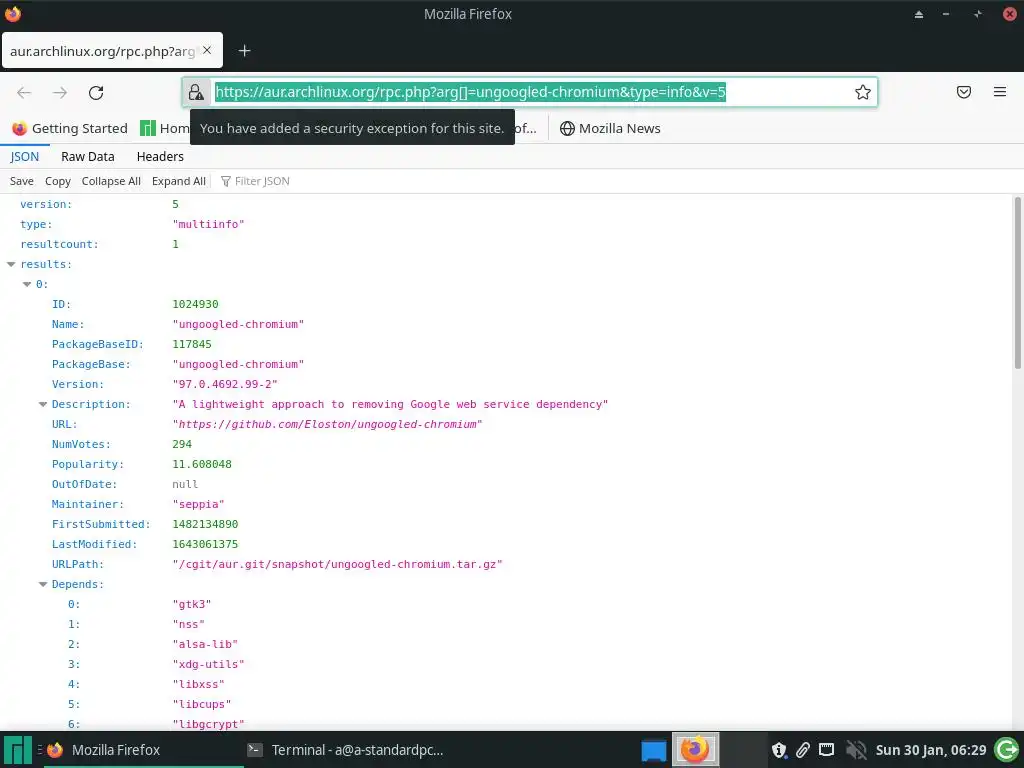Click the dependency nss
This screenshot has width=1024, height=768.
[x=189, y=624]
